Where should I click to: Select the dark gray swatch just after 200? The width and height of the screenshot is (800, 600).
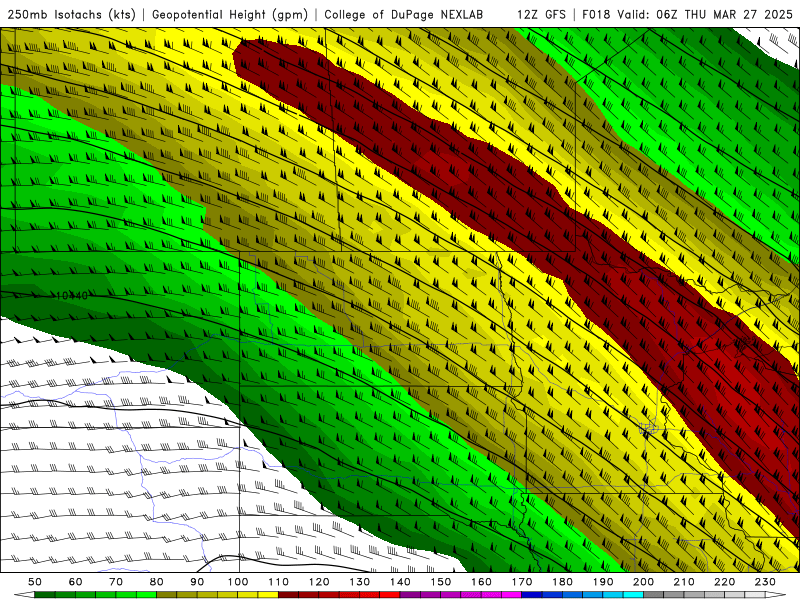click(654, 594)
